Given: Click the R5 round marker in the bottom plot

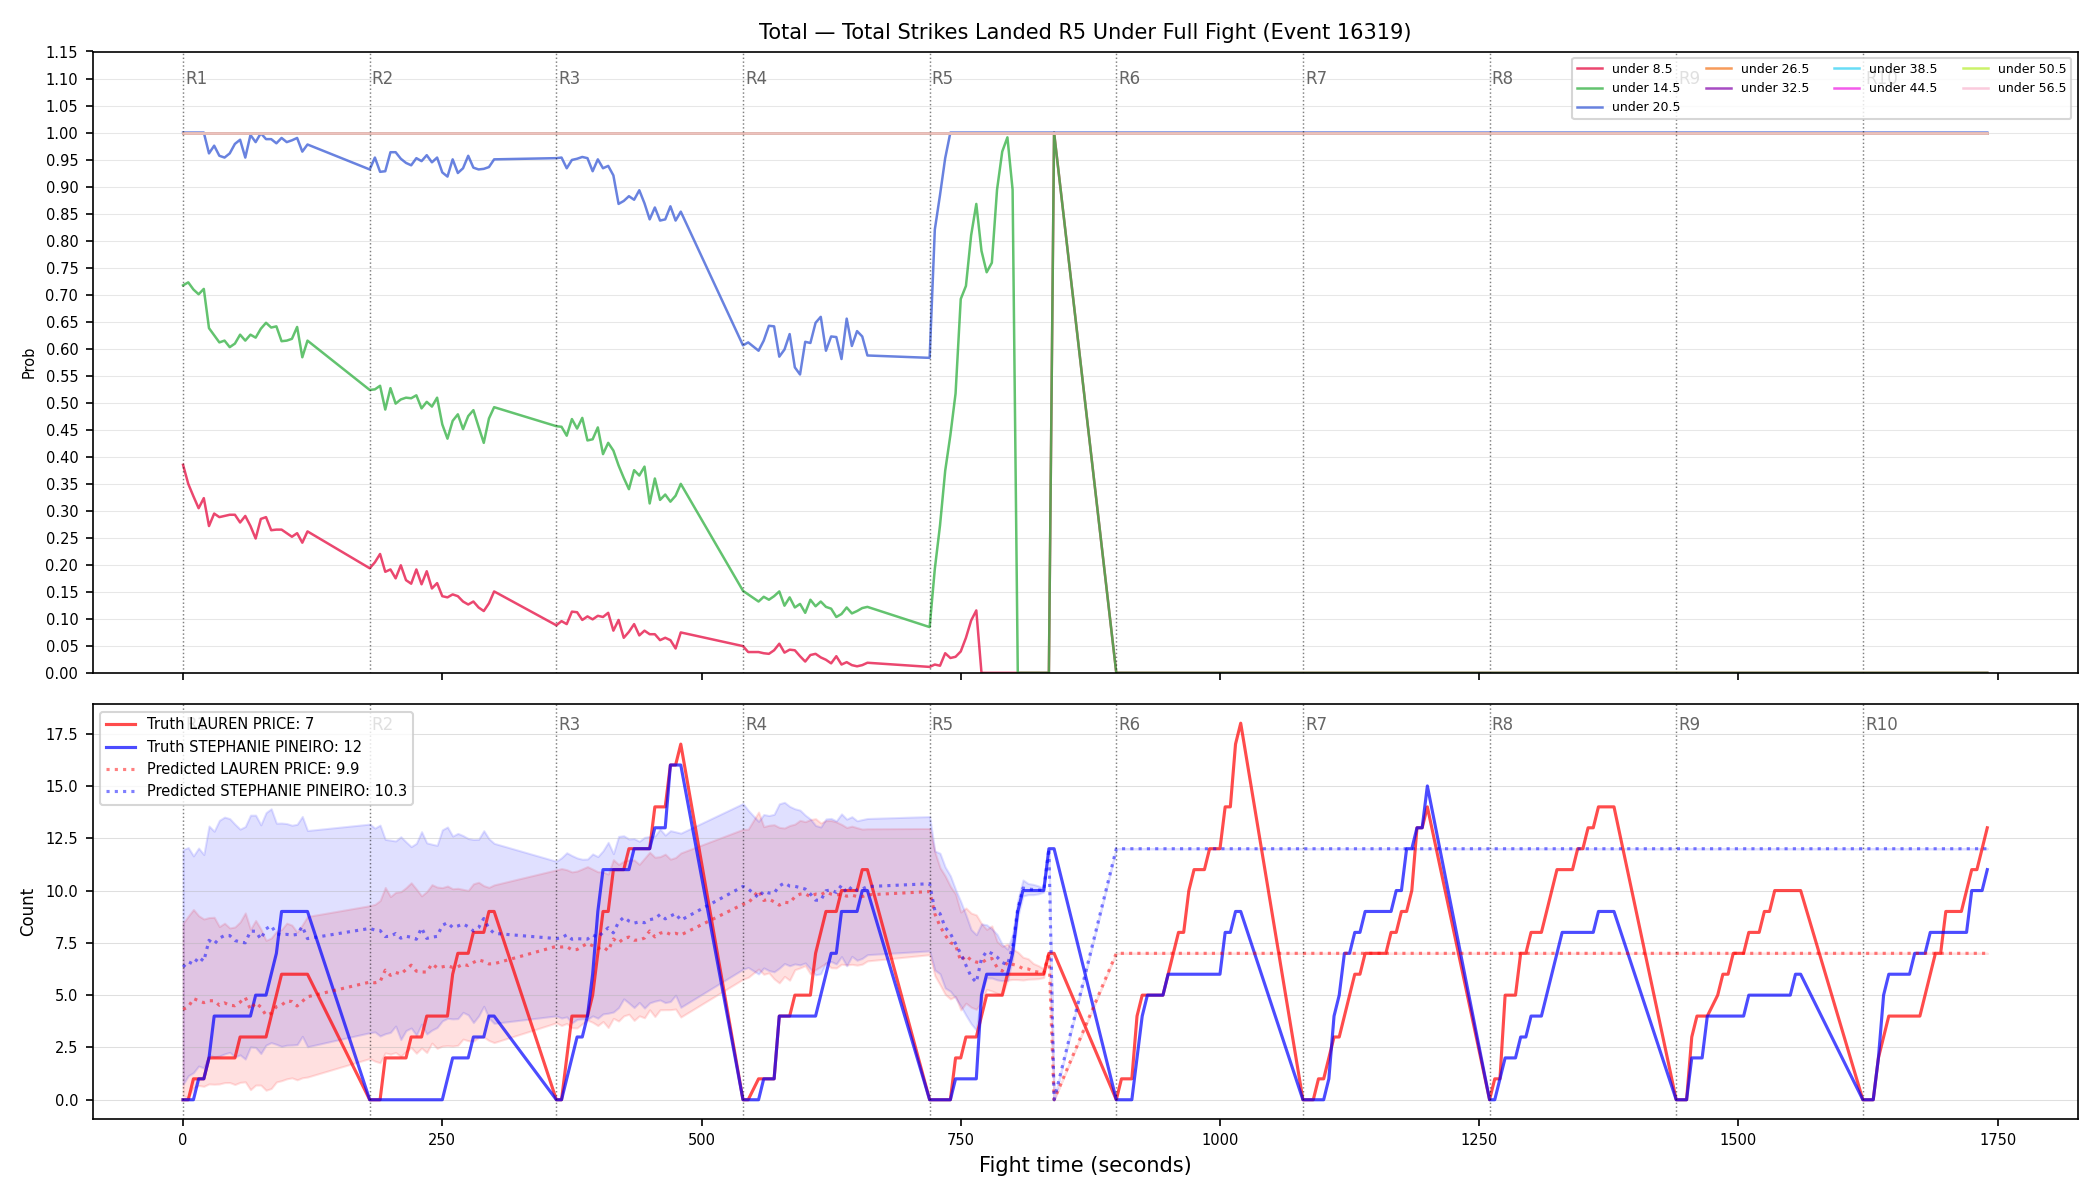Looking at the screenshot, I should (942, 724).
